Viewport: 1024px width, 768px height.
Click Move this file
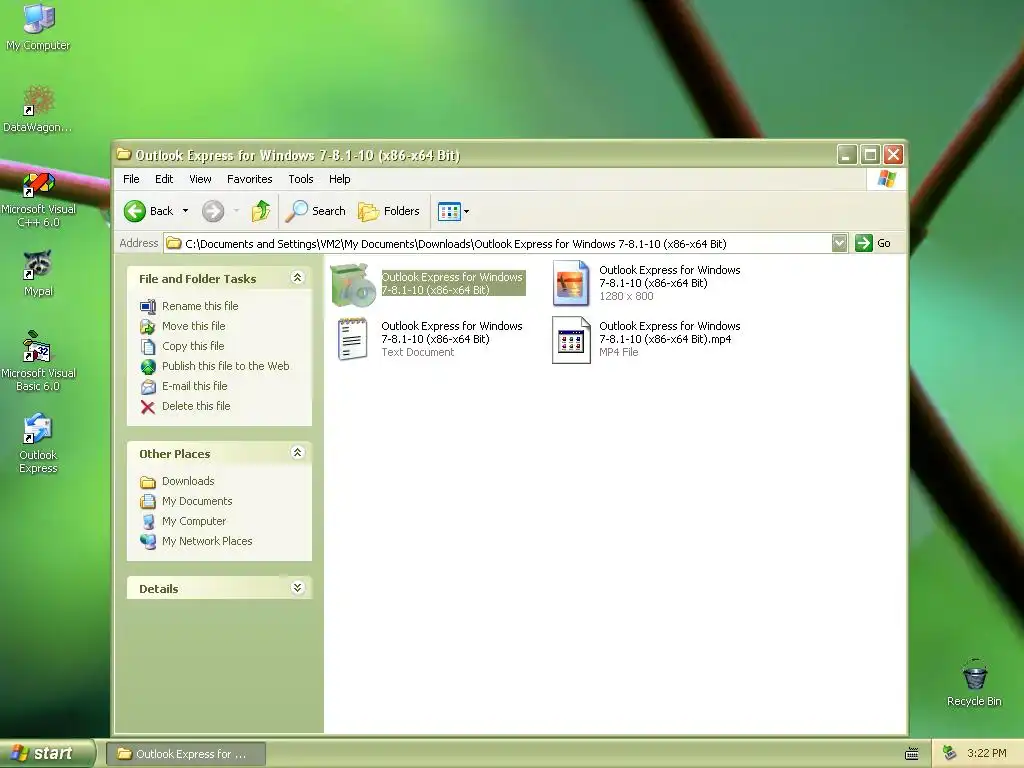(x=193, y=326)
